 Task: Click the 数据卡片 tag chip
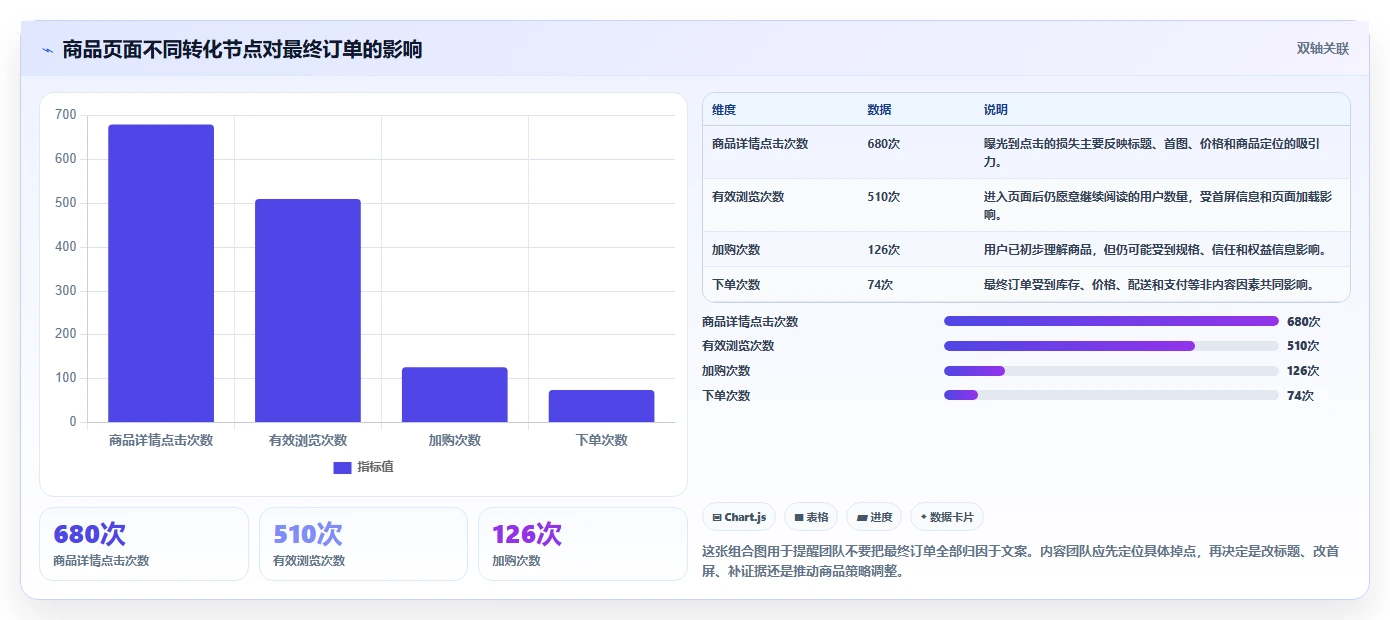point(947,517)
